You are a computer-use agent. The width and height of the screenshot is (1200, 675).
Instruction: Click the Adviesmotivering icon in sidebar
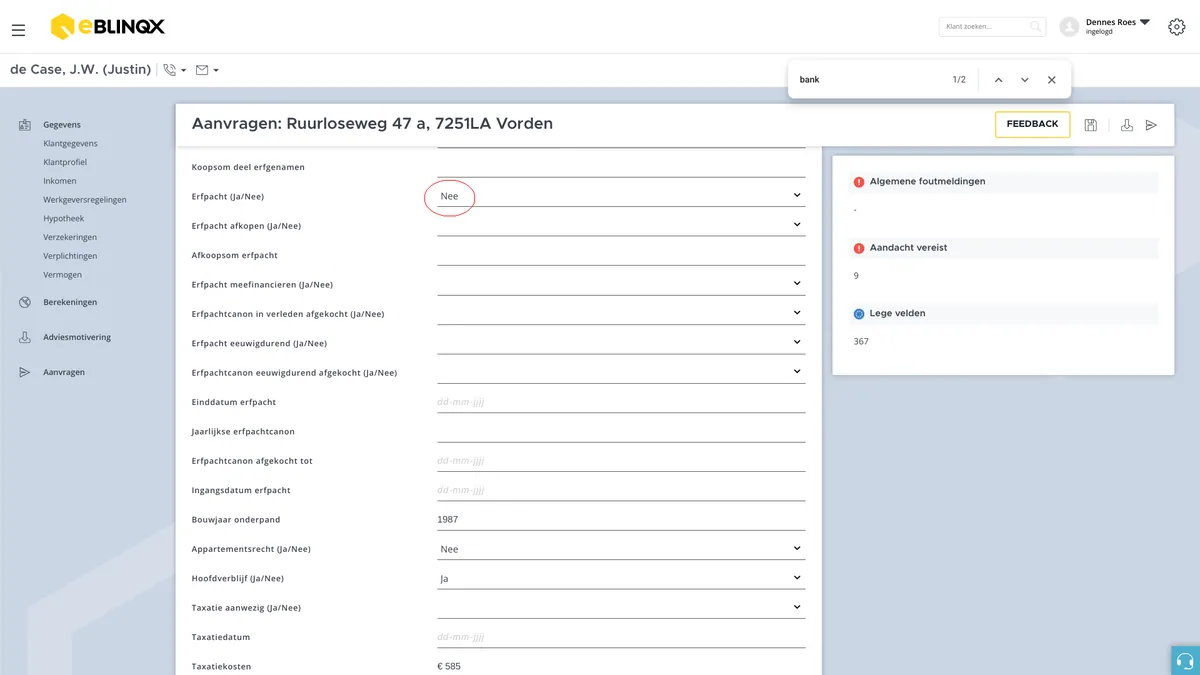pyautogui.click(x=25, y=337)
